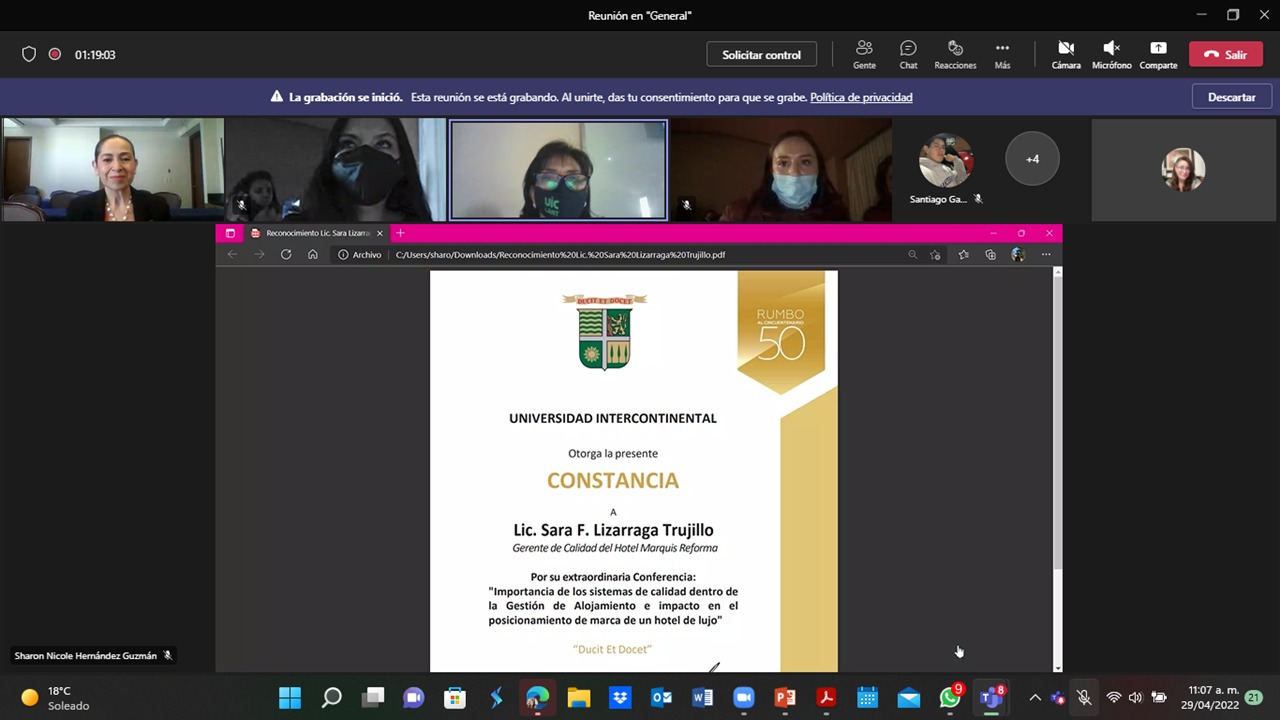Image resolution: width=1280 pixels, height=720 pixels.
Task: Open File Explorer from taskbar
Action: tap(579, 697)
